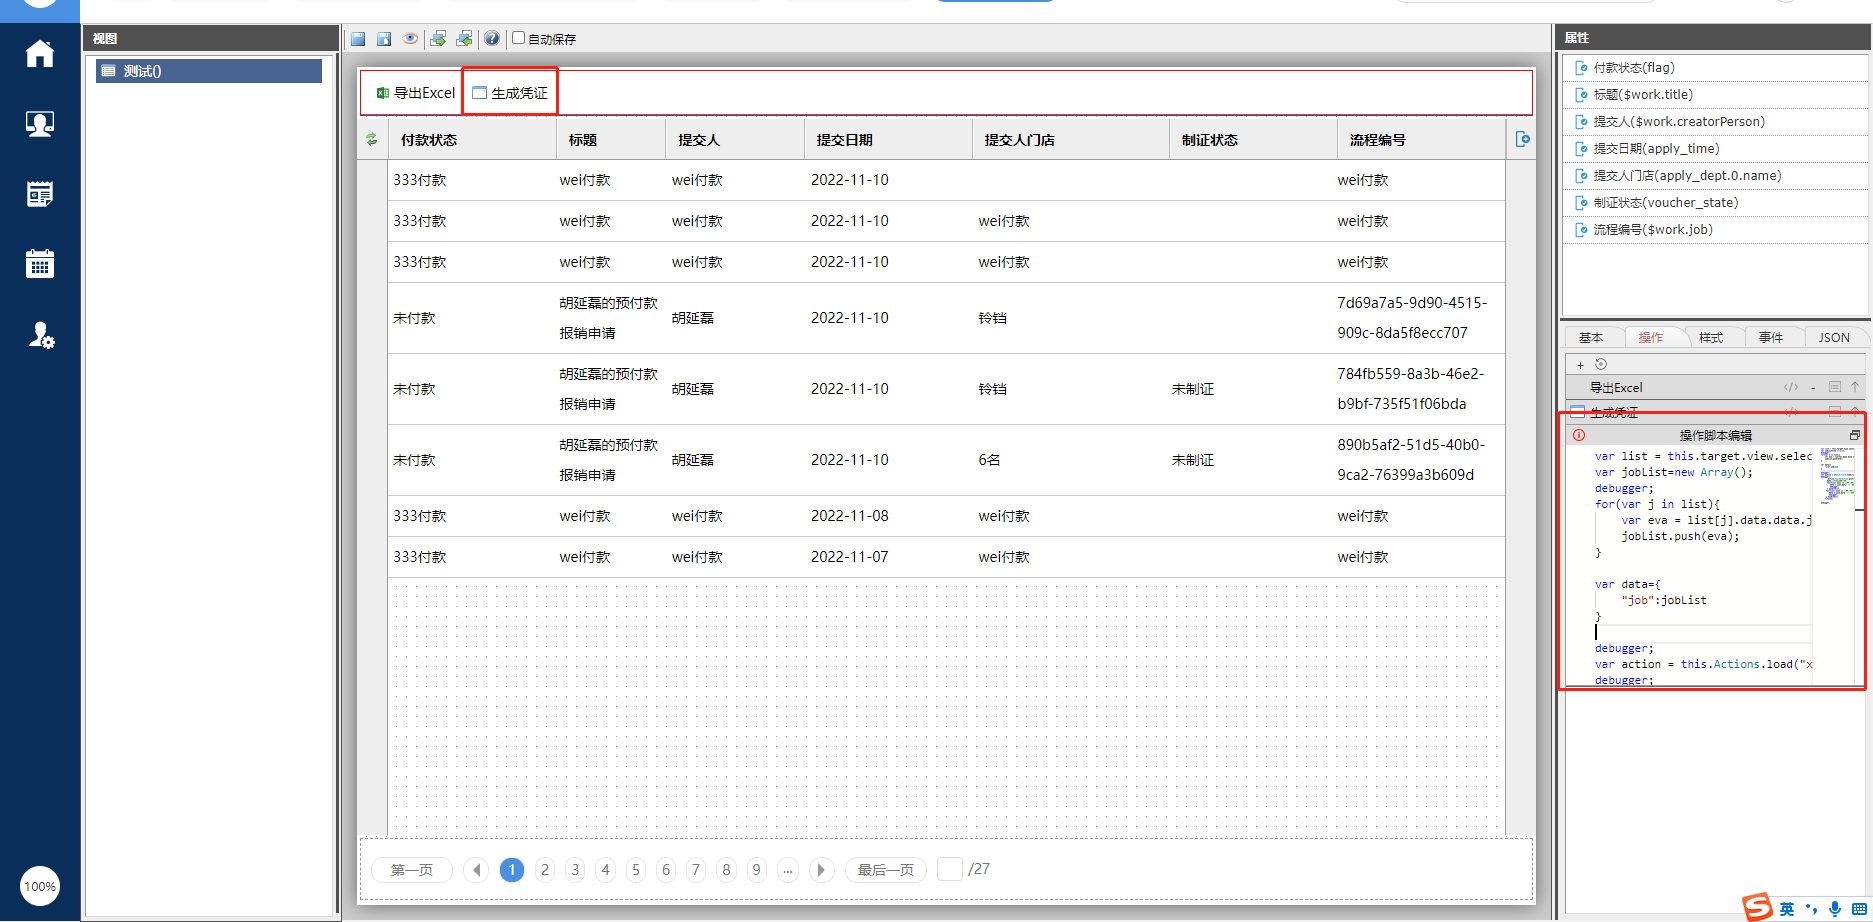This screenshot has height=922, width=1873.
Task: Click the Home icon in left sidebar
Action: coord(40,54)
